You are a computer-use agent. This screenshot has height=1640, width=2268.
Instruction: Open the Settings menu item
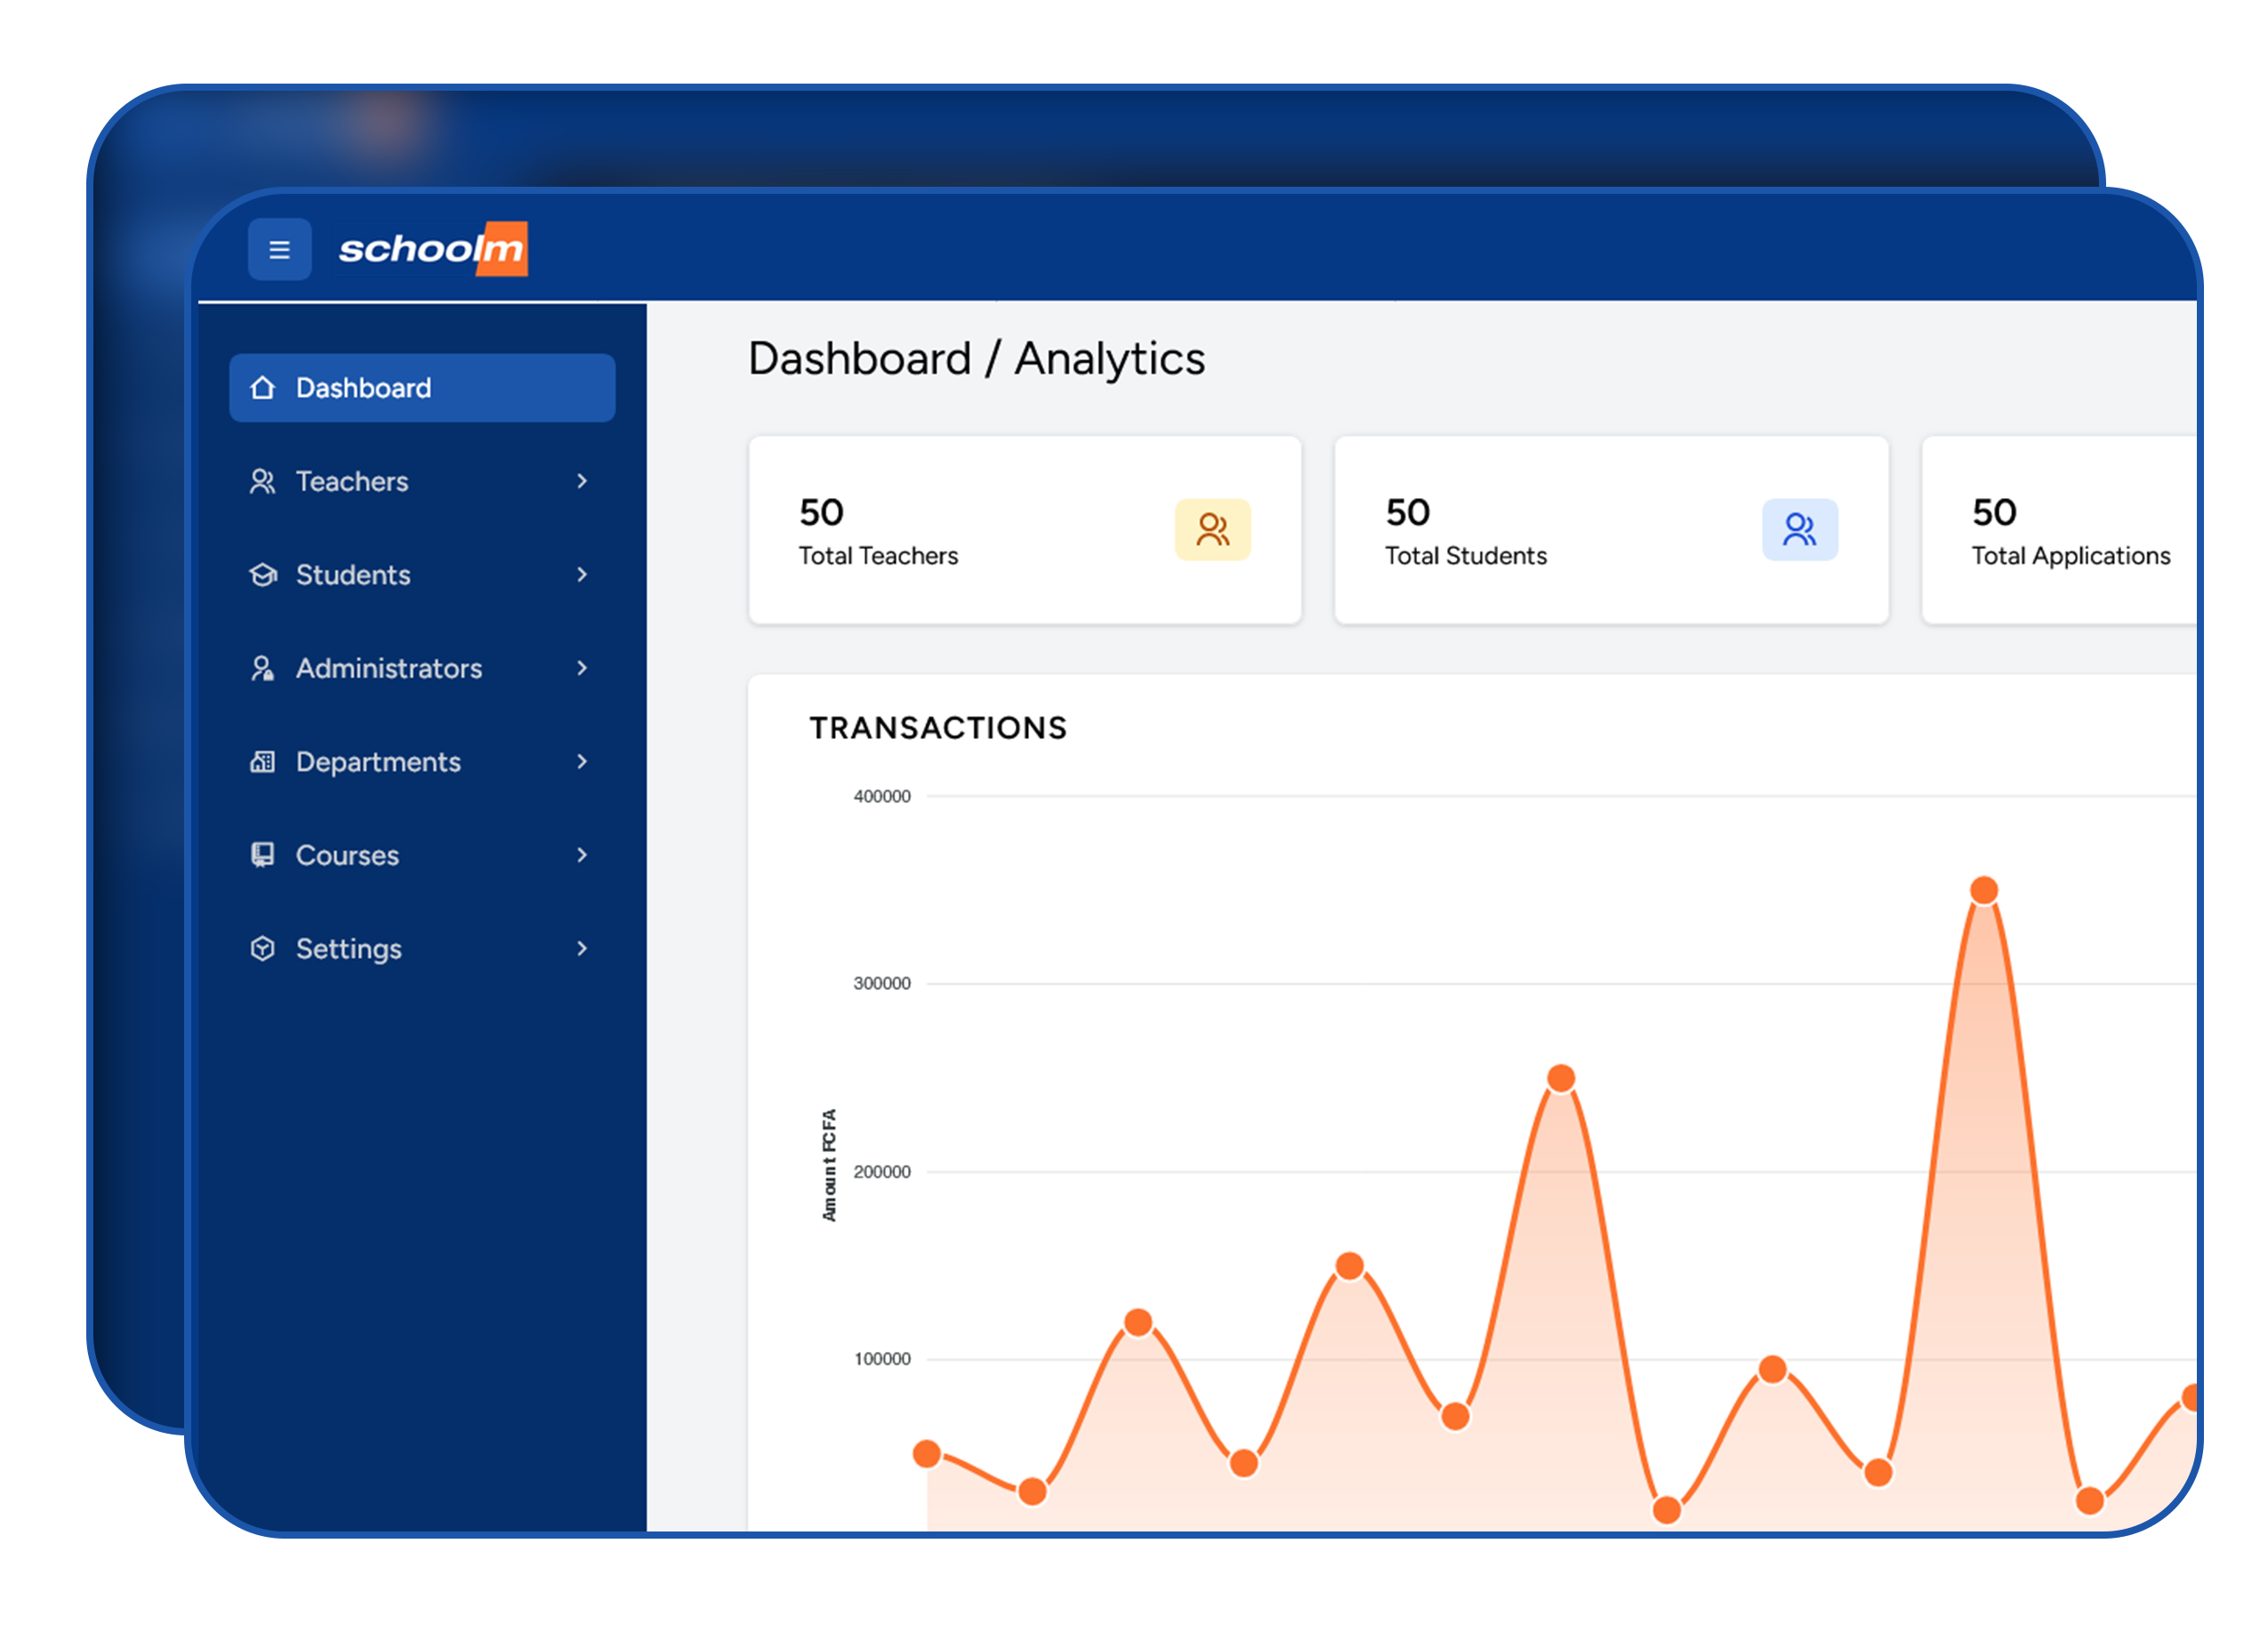tap(348, 948)
